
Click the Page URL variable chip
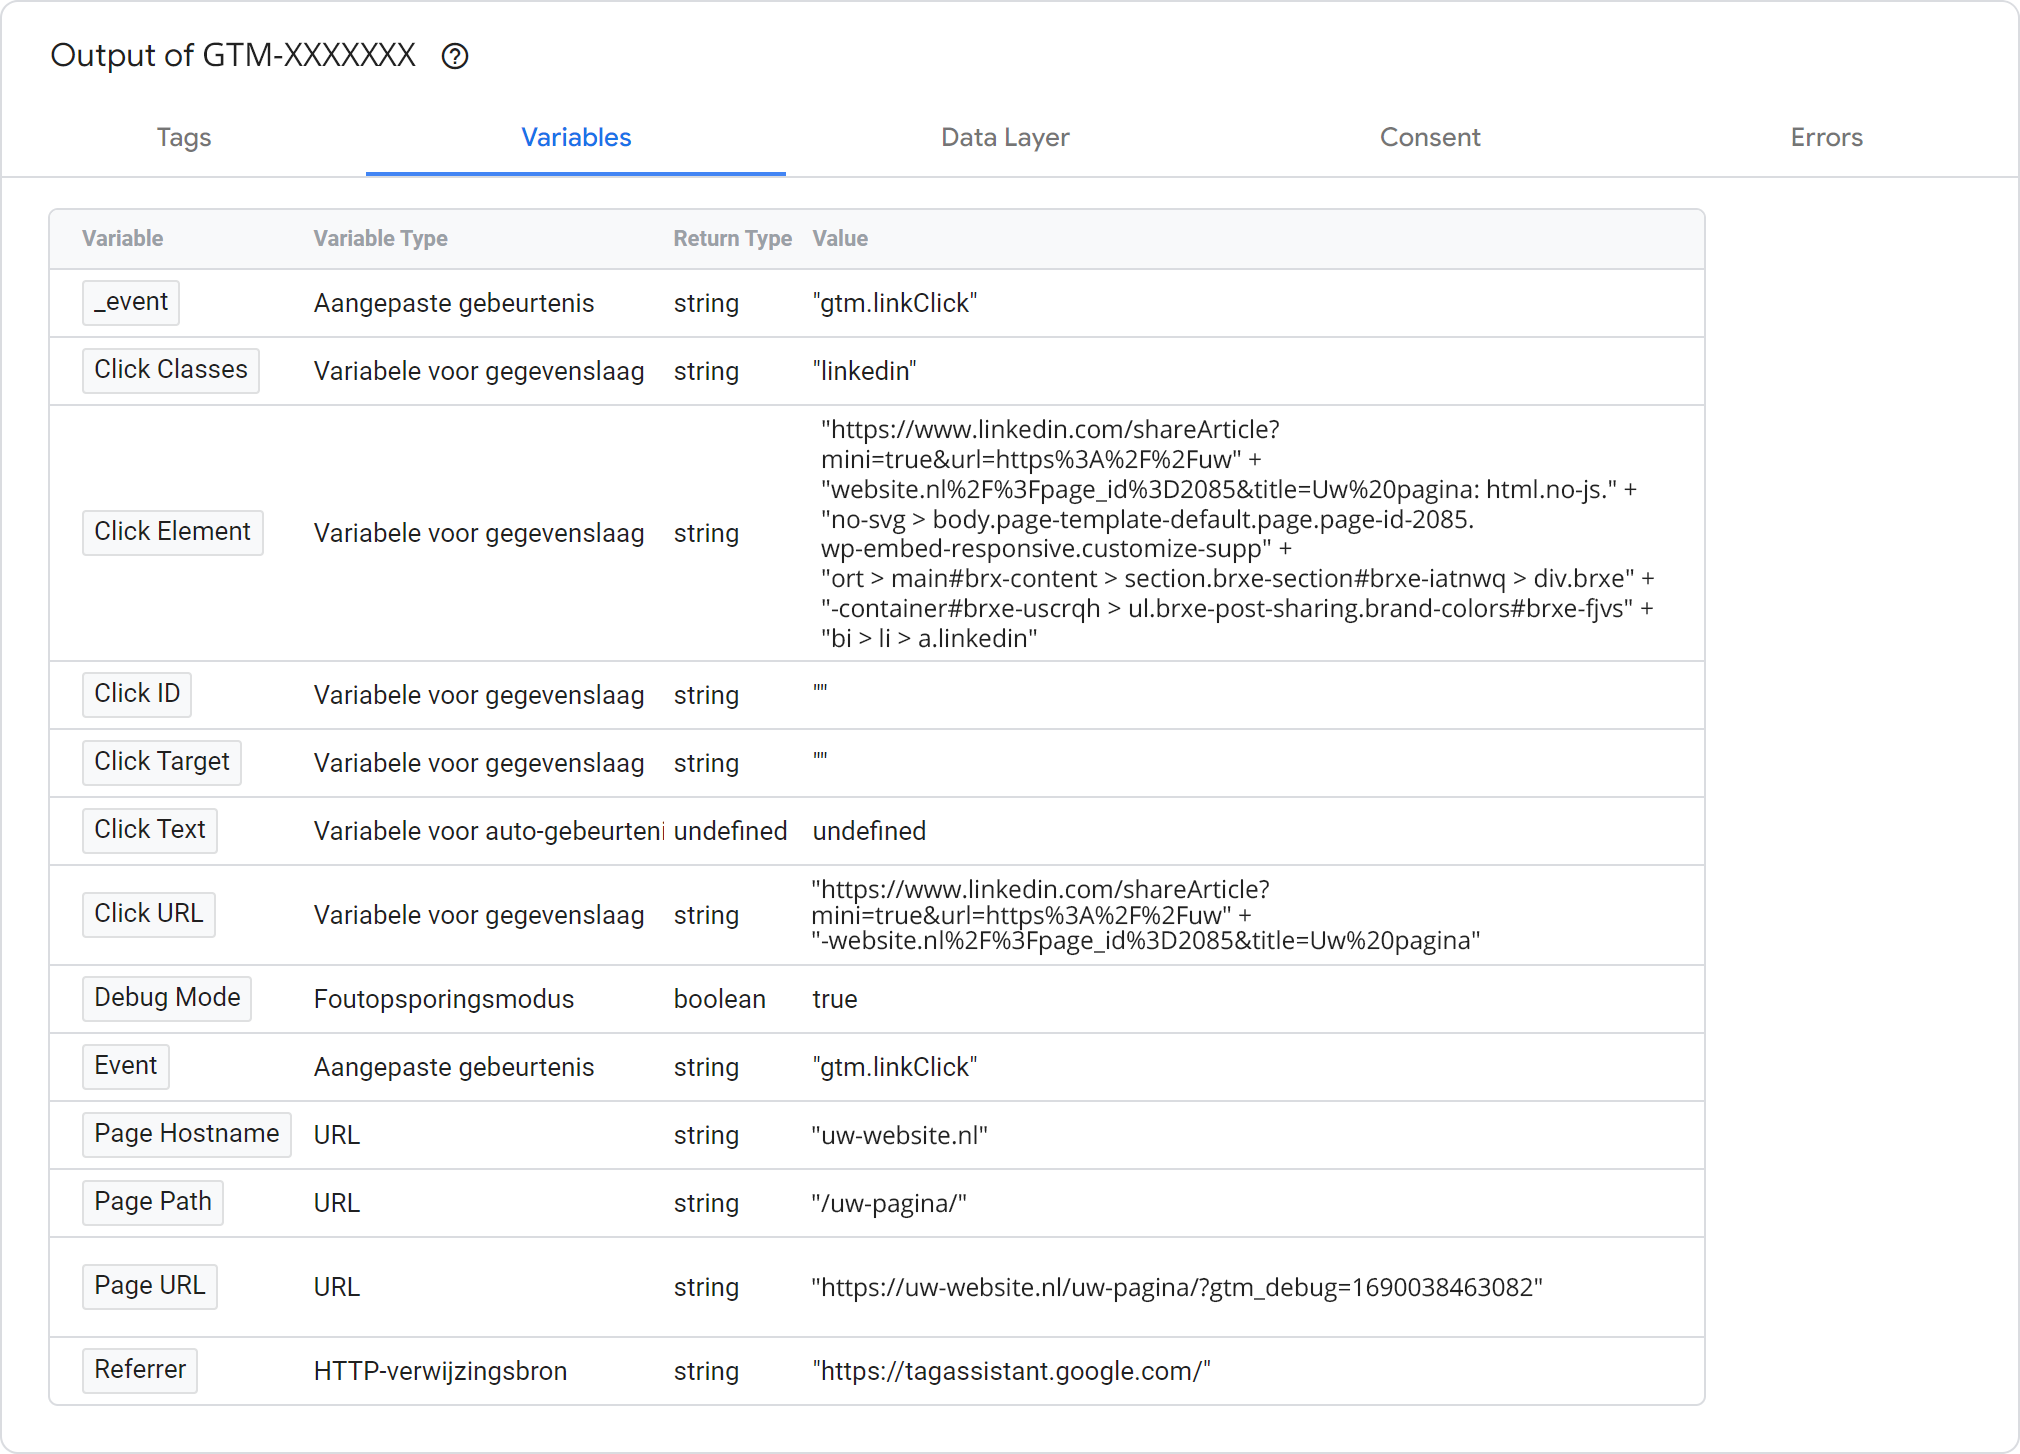point(150,1286)
